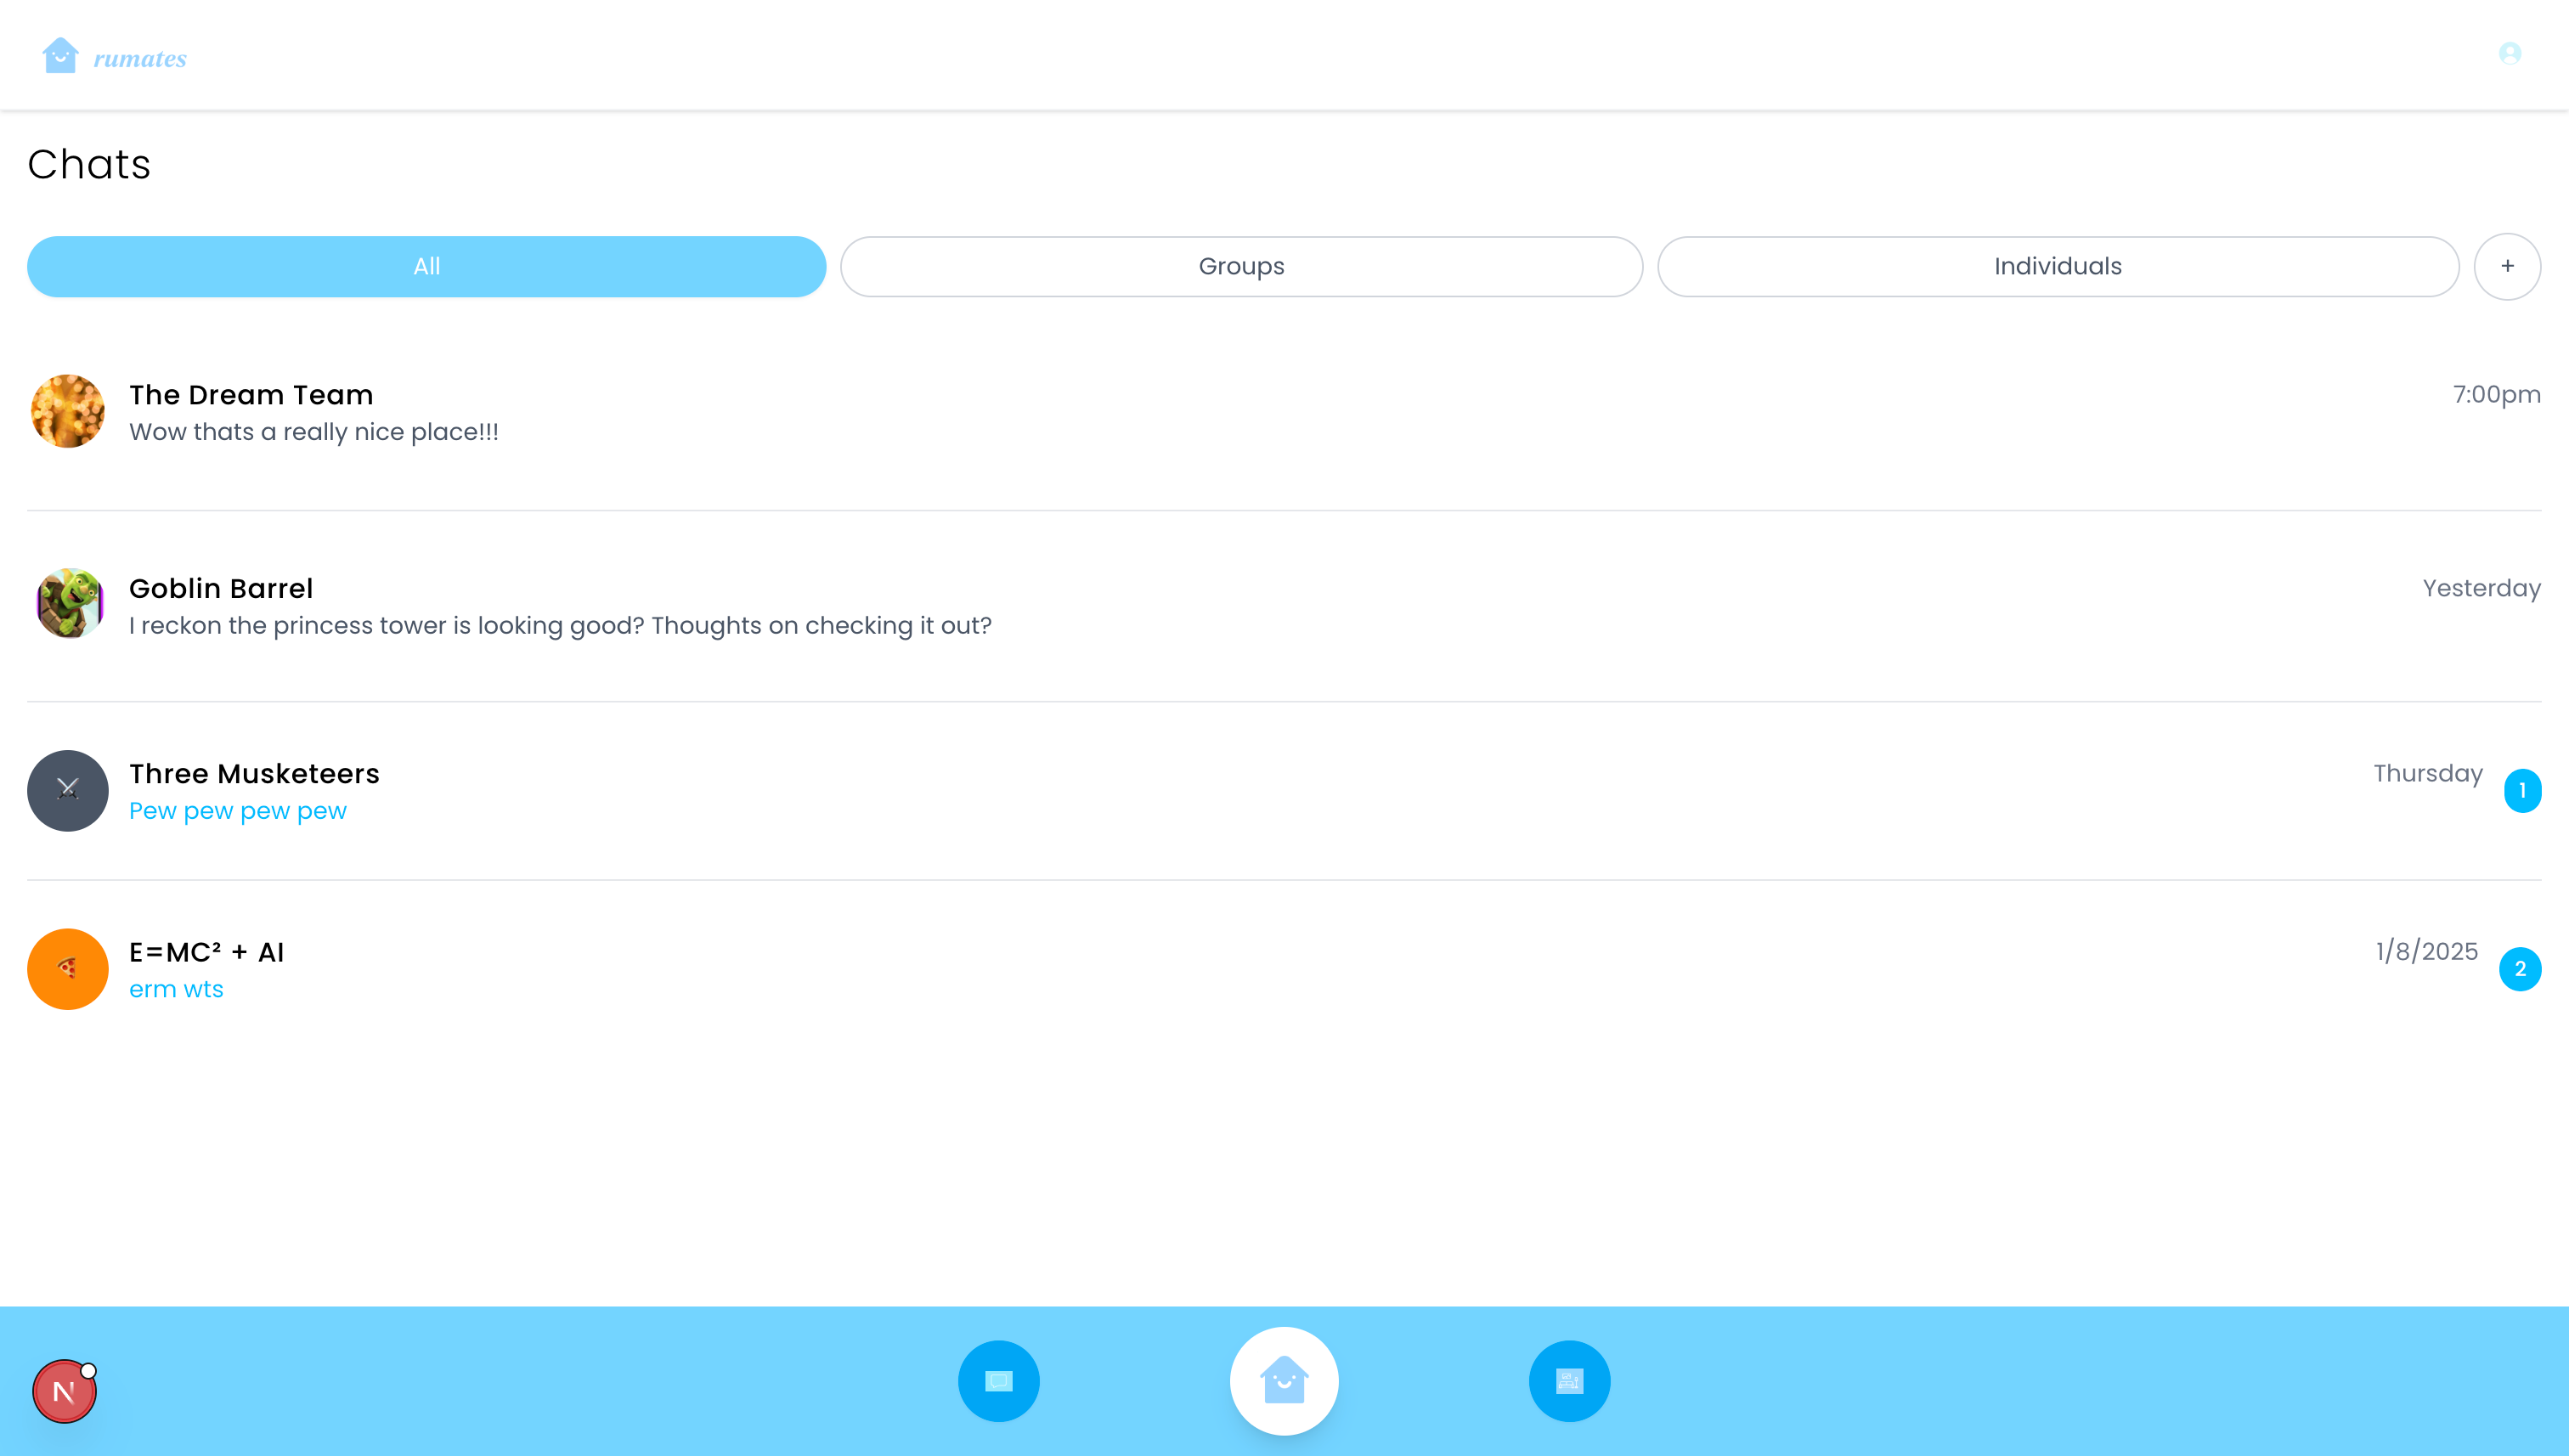Click the rumates brand text link

[x=140, y=59]
